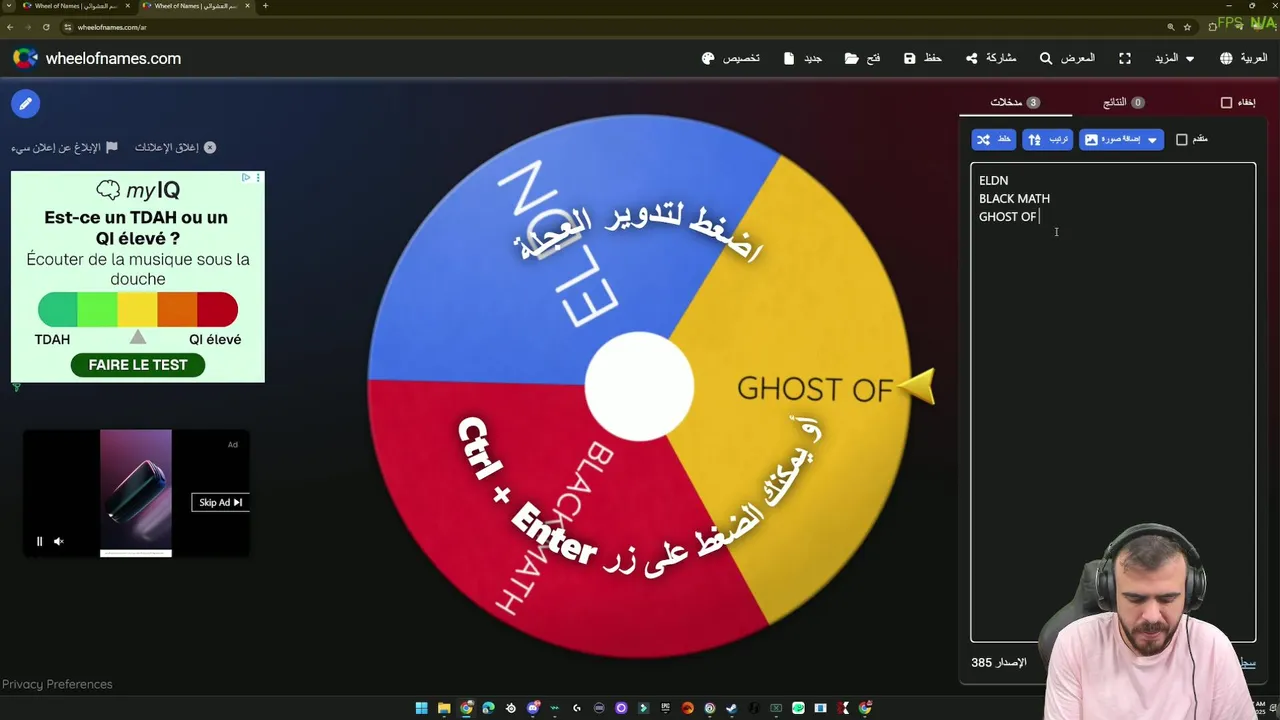Screen dimensions: 1280x720
Task: Click the wheelofnames.com logo
Action: [96, 58]
